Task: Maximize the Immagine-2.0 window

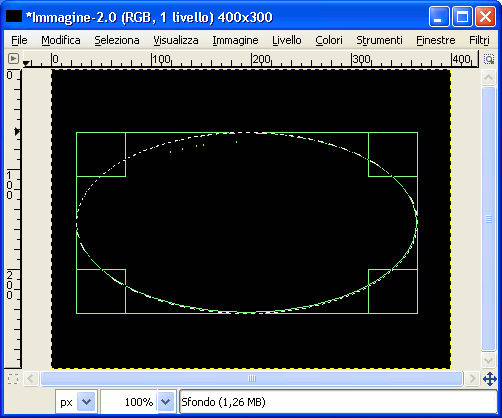Action: point(462,17)
